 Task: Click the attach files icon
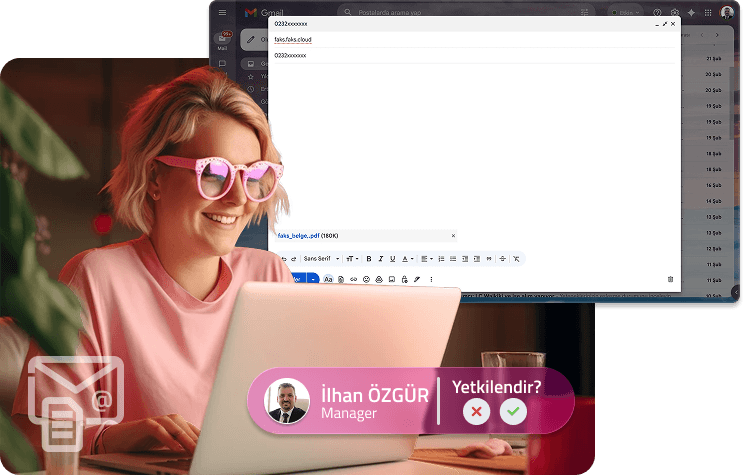341,279
